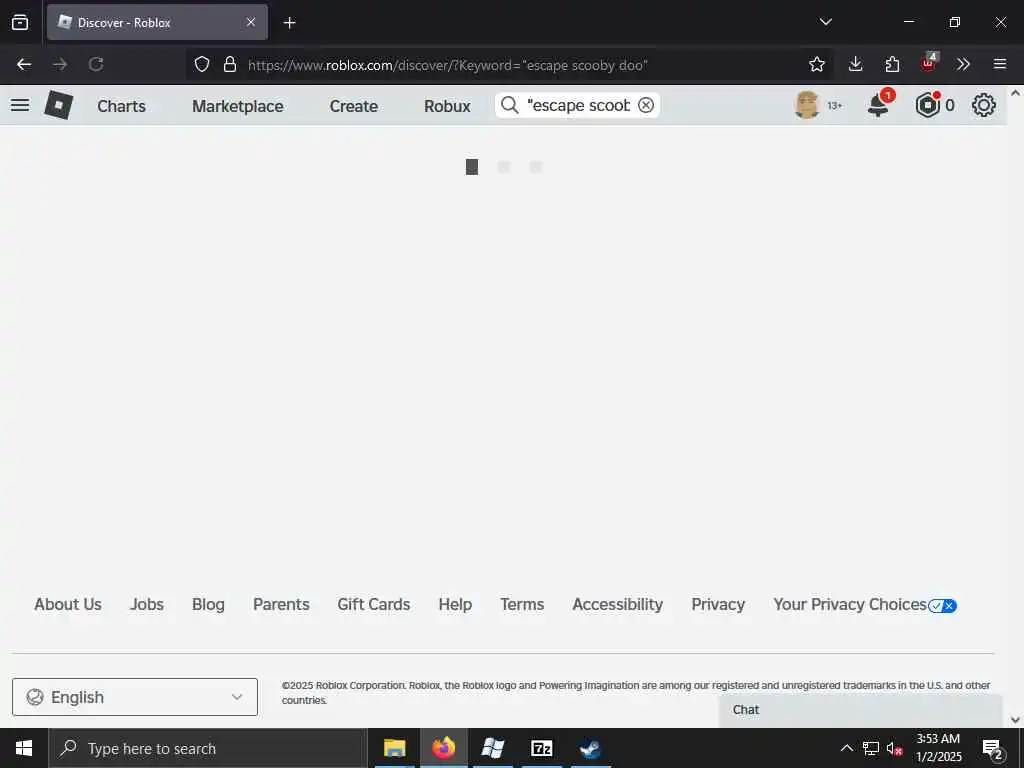Open the Firefox application menu
Screen dimensions: 1024x768
pos(1000,64)
